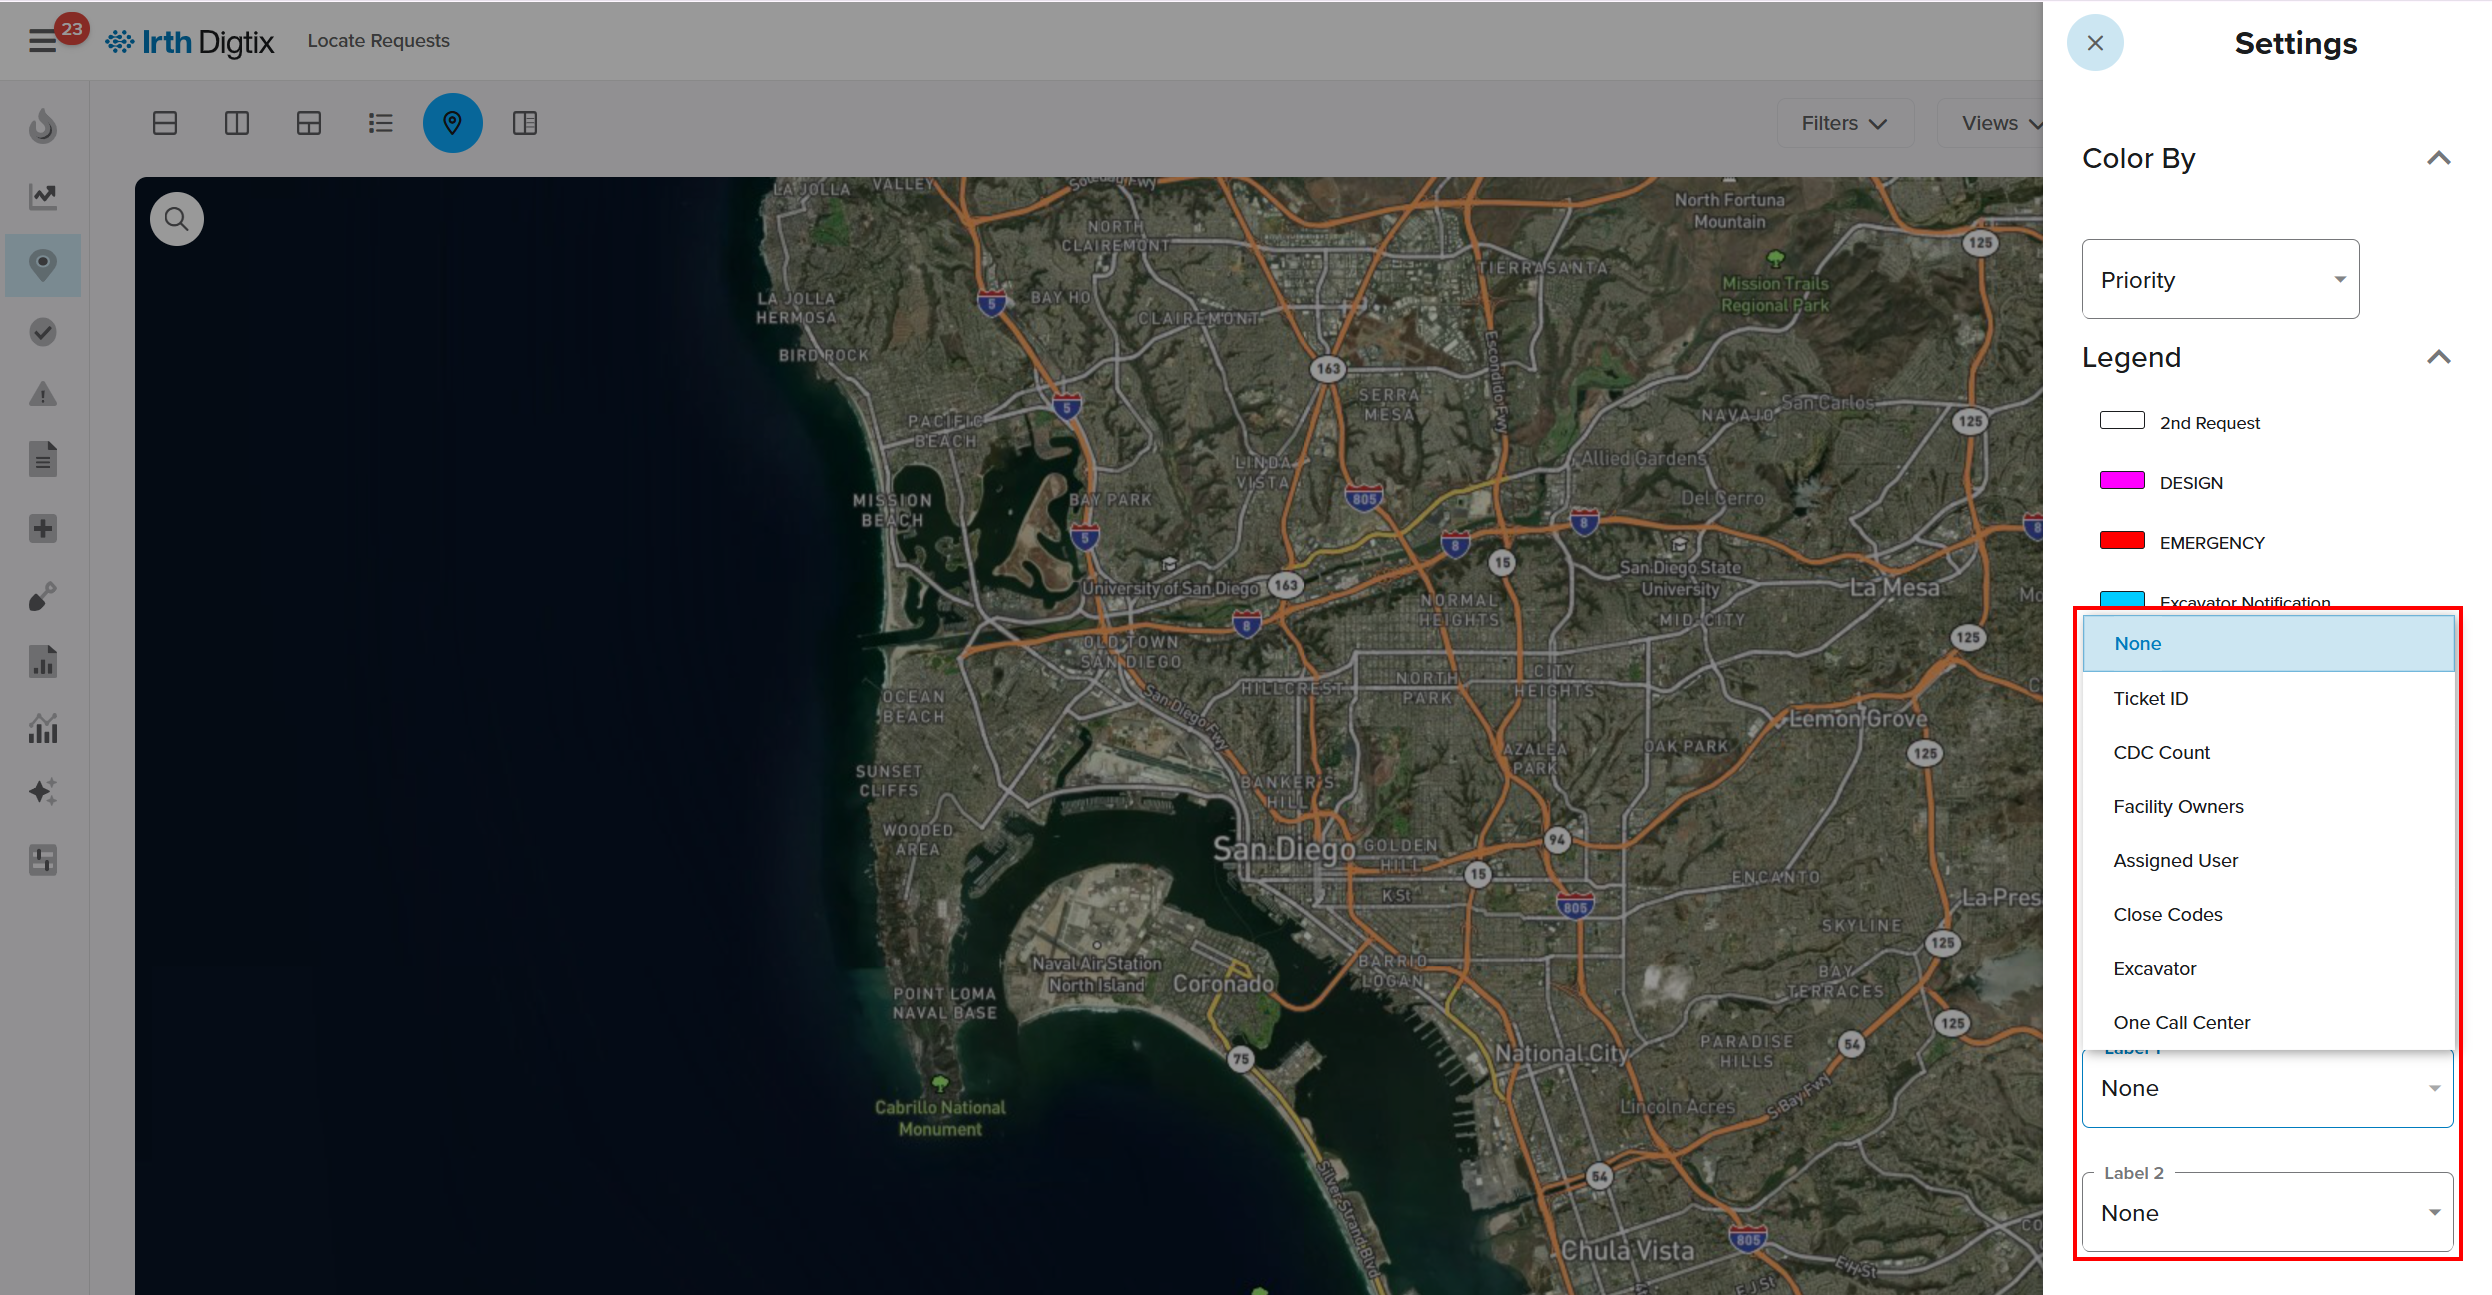
Task: Click the map search magnifier icon
Action: pyautogui.click(x=177, y=219)
